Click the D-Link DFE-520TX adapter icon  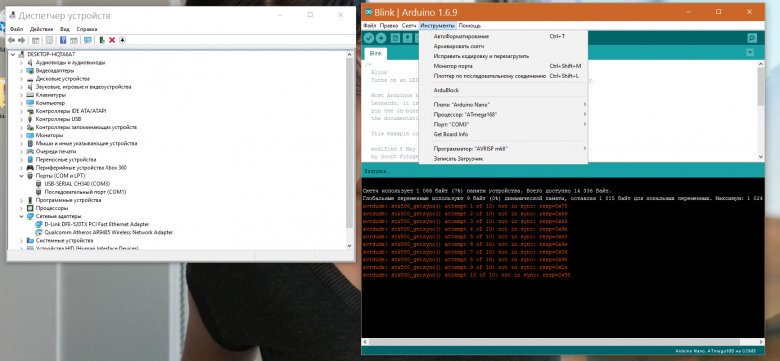click(x=39, y=224)
